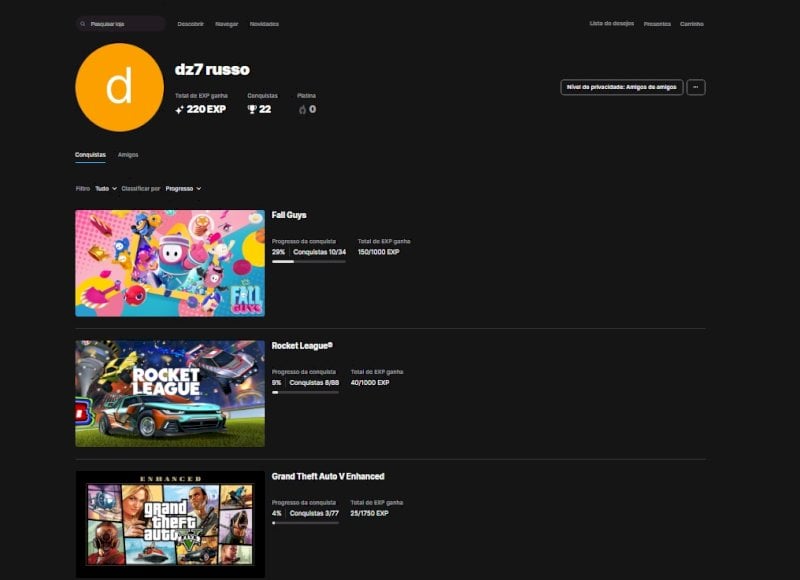Click the Rocket League progress bar
Screen dimensions: 800x580
(305, 392)
